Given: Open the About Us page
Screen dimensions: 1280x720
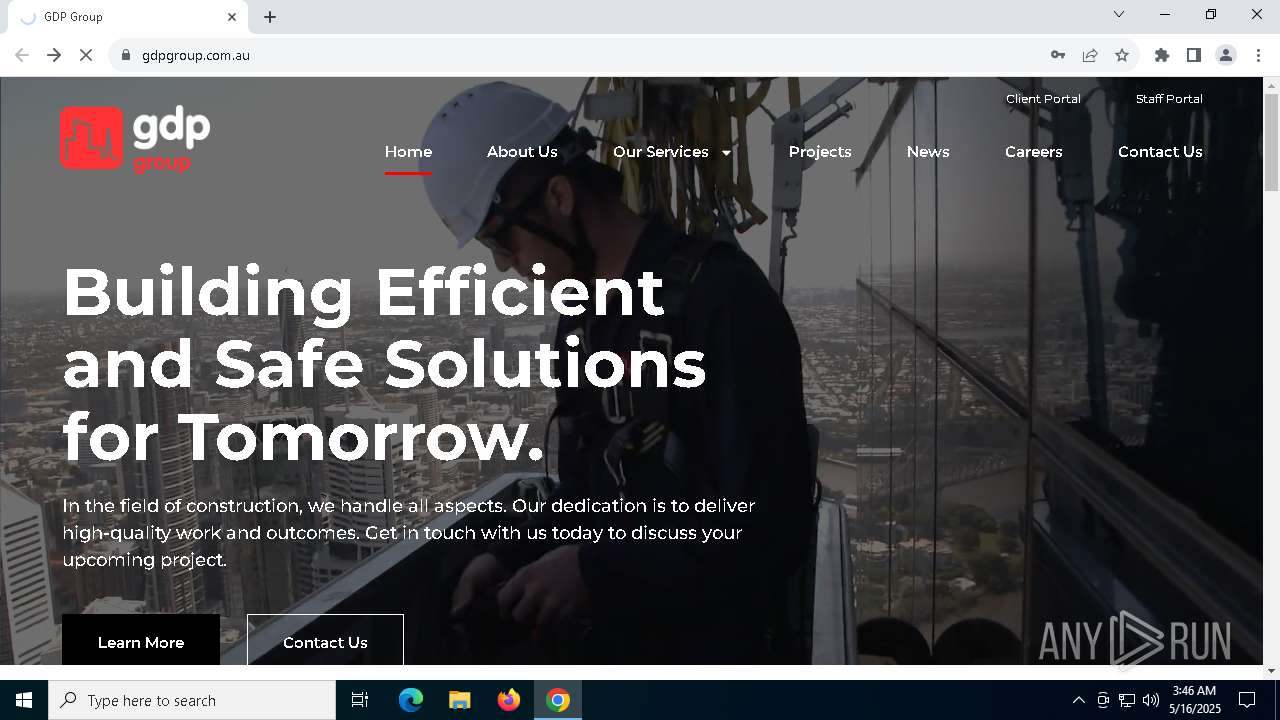Looking at the screenshot, I should 522,152.
